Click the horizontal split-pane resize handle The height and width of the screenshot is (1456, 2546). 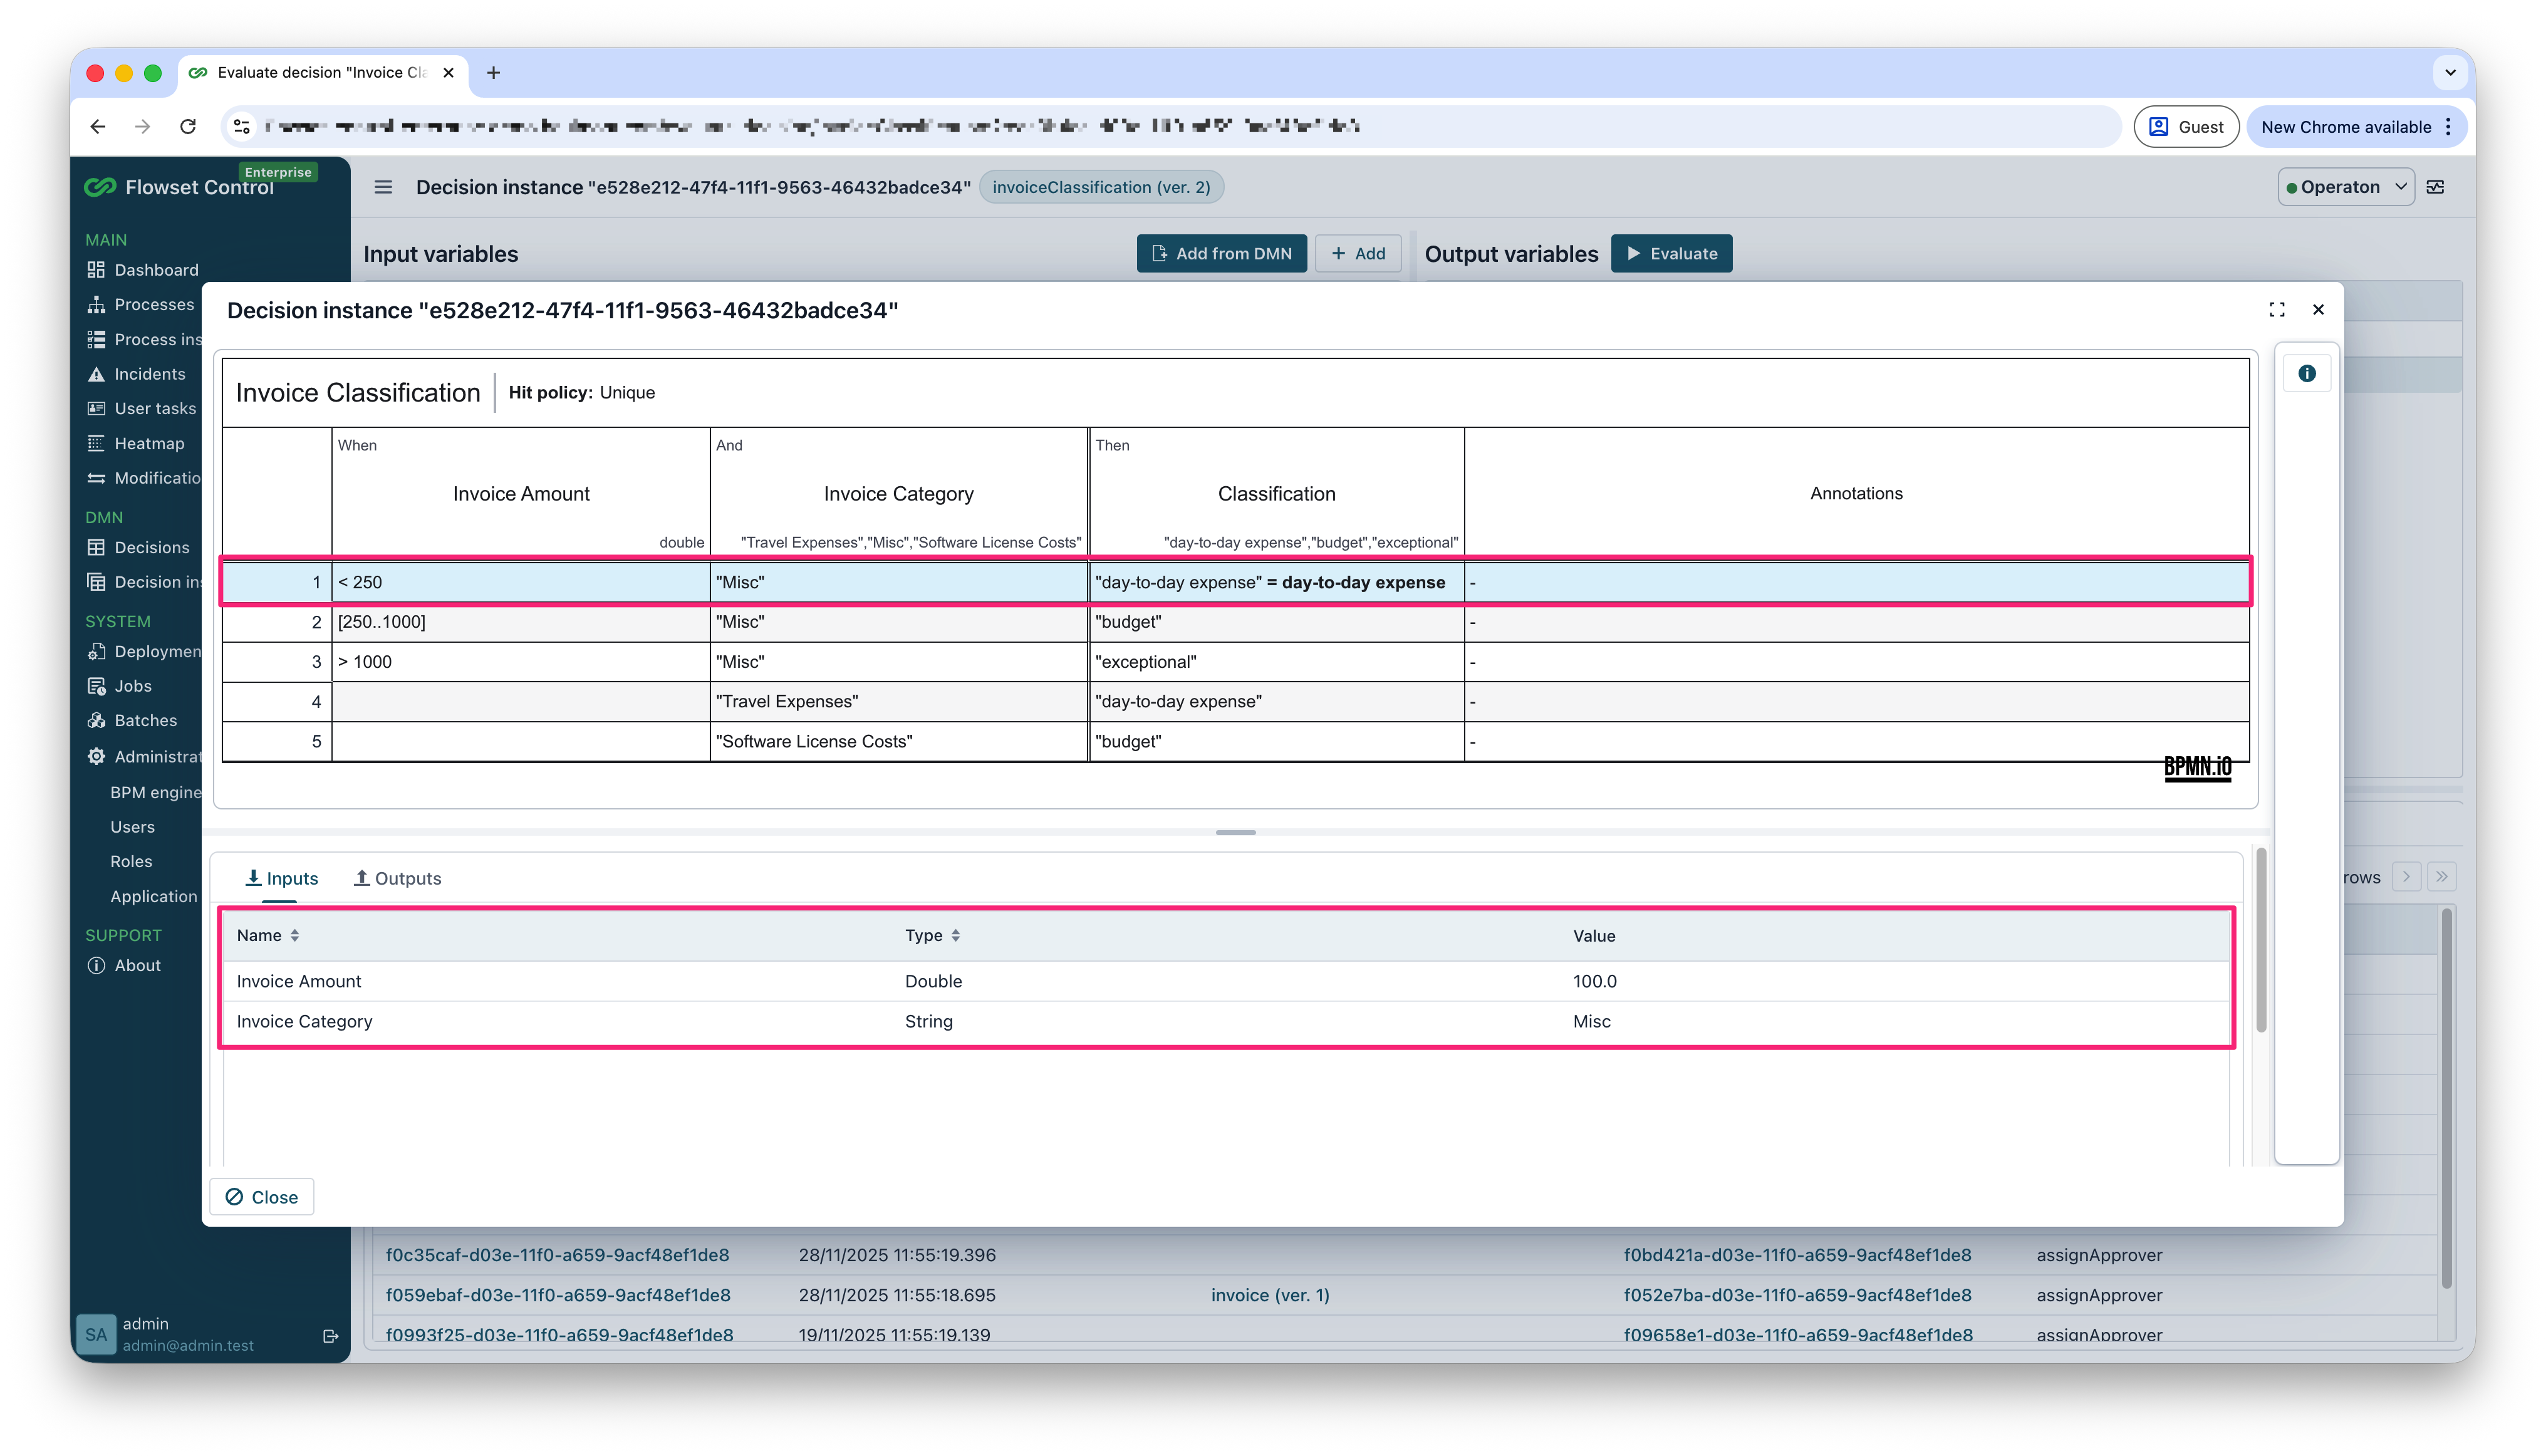click(1235, 832)
